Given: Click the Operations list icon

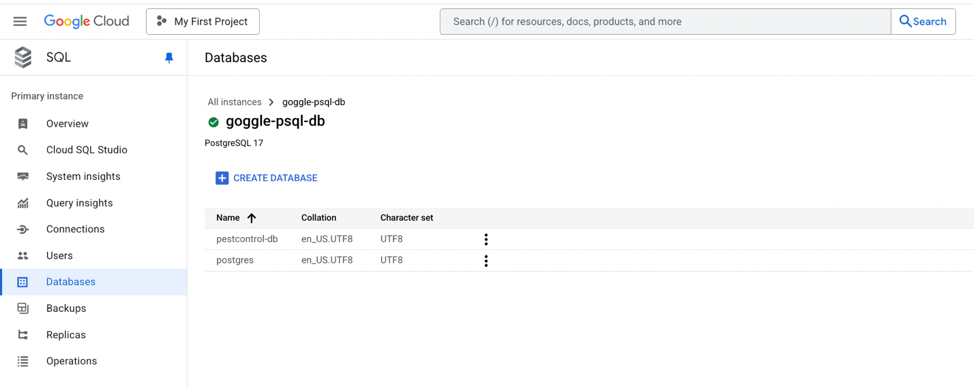Looking at the screenshot, I should click(x=23, y=361).
